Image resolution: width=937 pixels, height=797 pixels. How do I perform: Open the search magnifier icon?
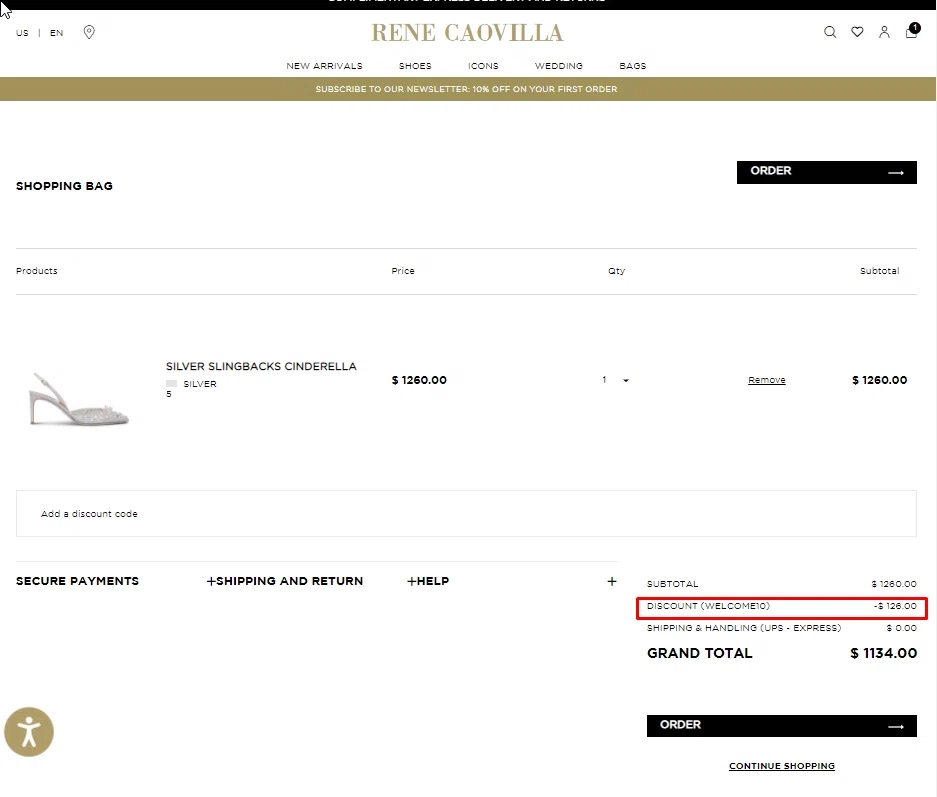(830, 32)
